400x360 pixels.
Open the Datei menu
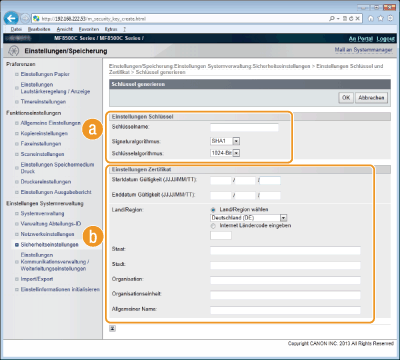(x=16, y=29)
